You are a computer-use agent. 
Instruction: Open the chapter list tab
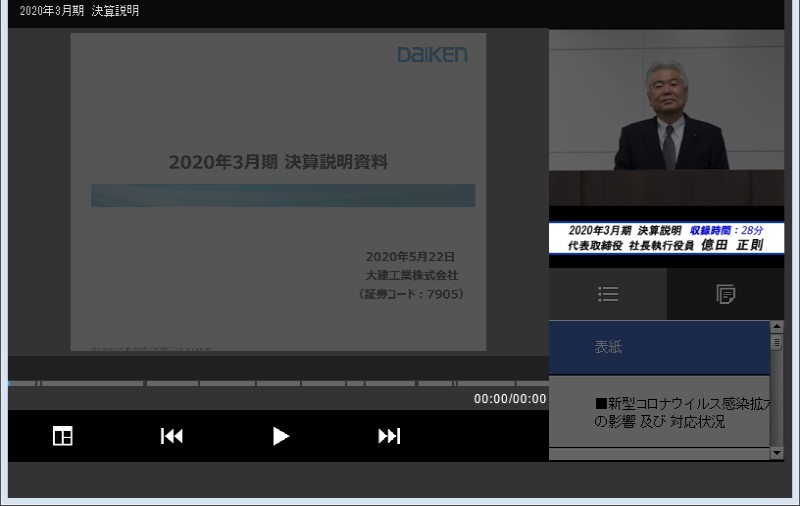coord(608,294)
